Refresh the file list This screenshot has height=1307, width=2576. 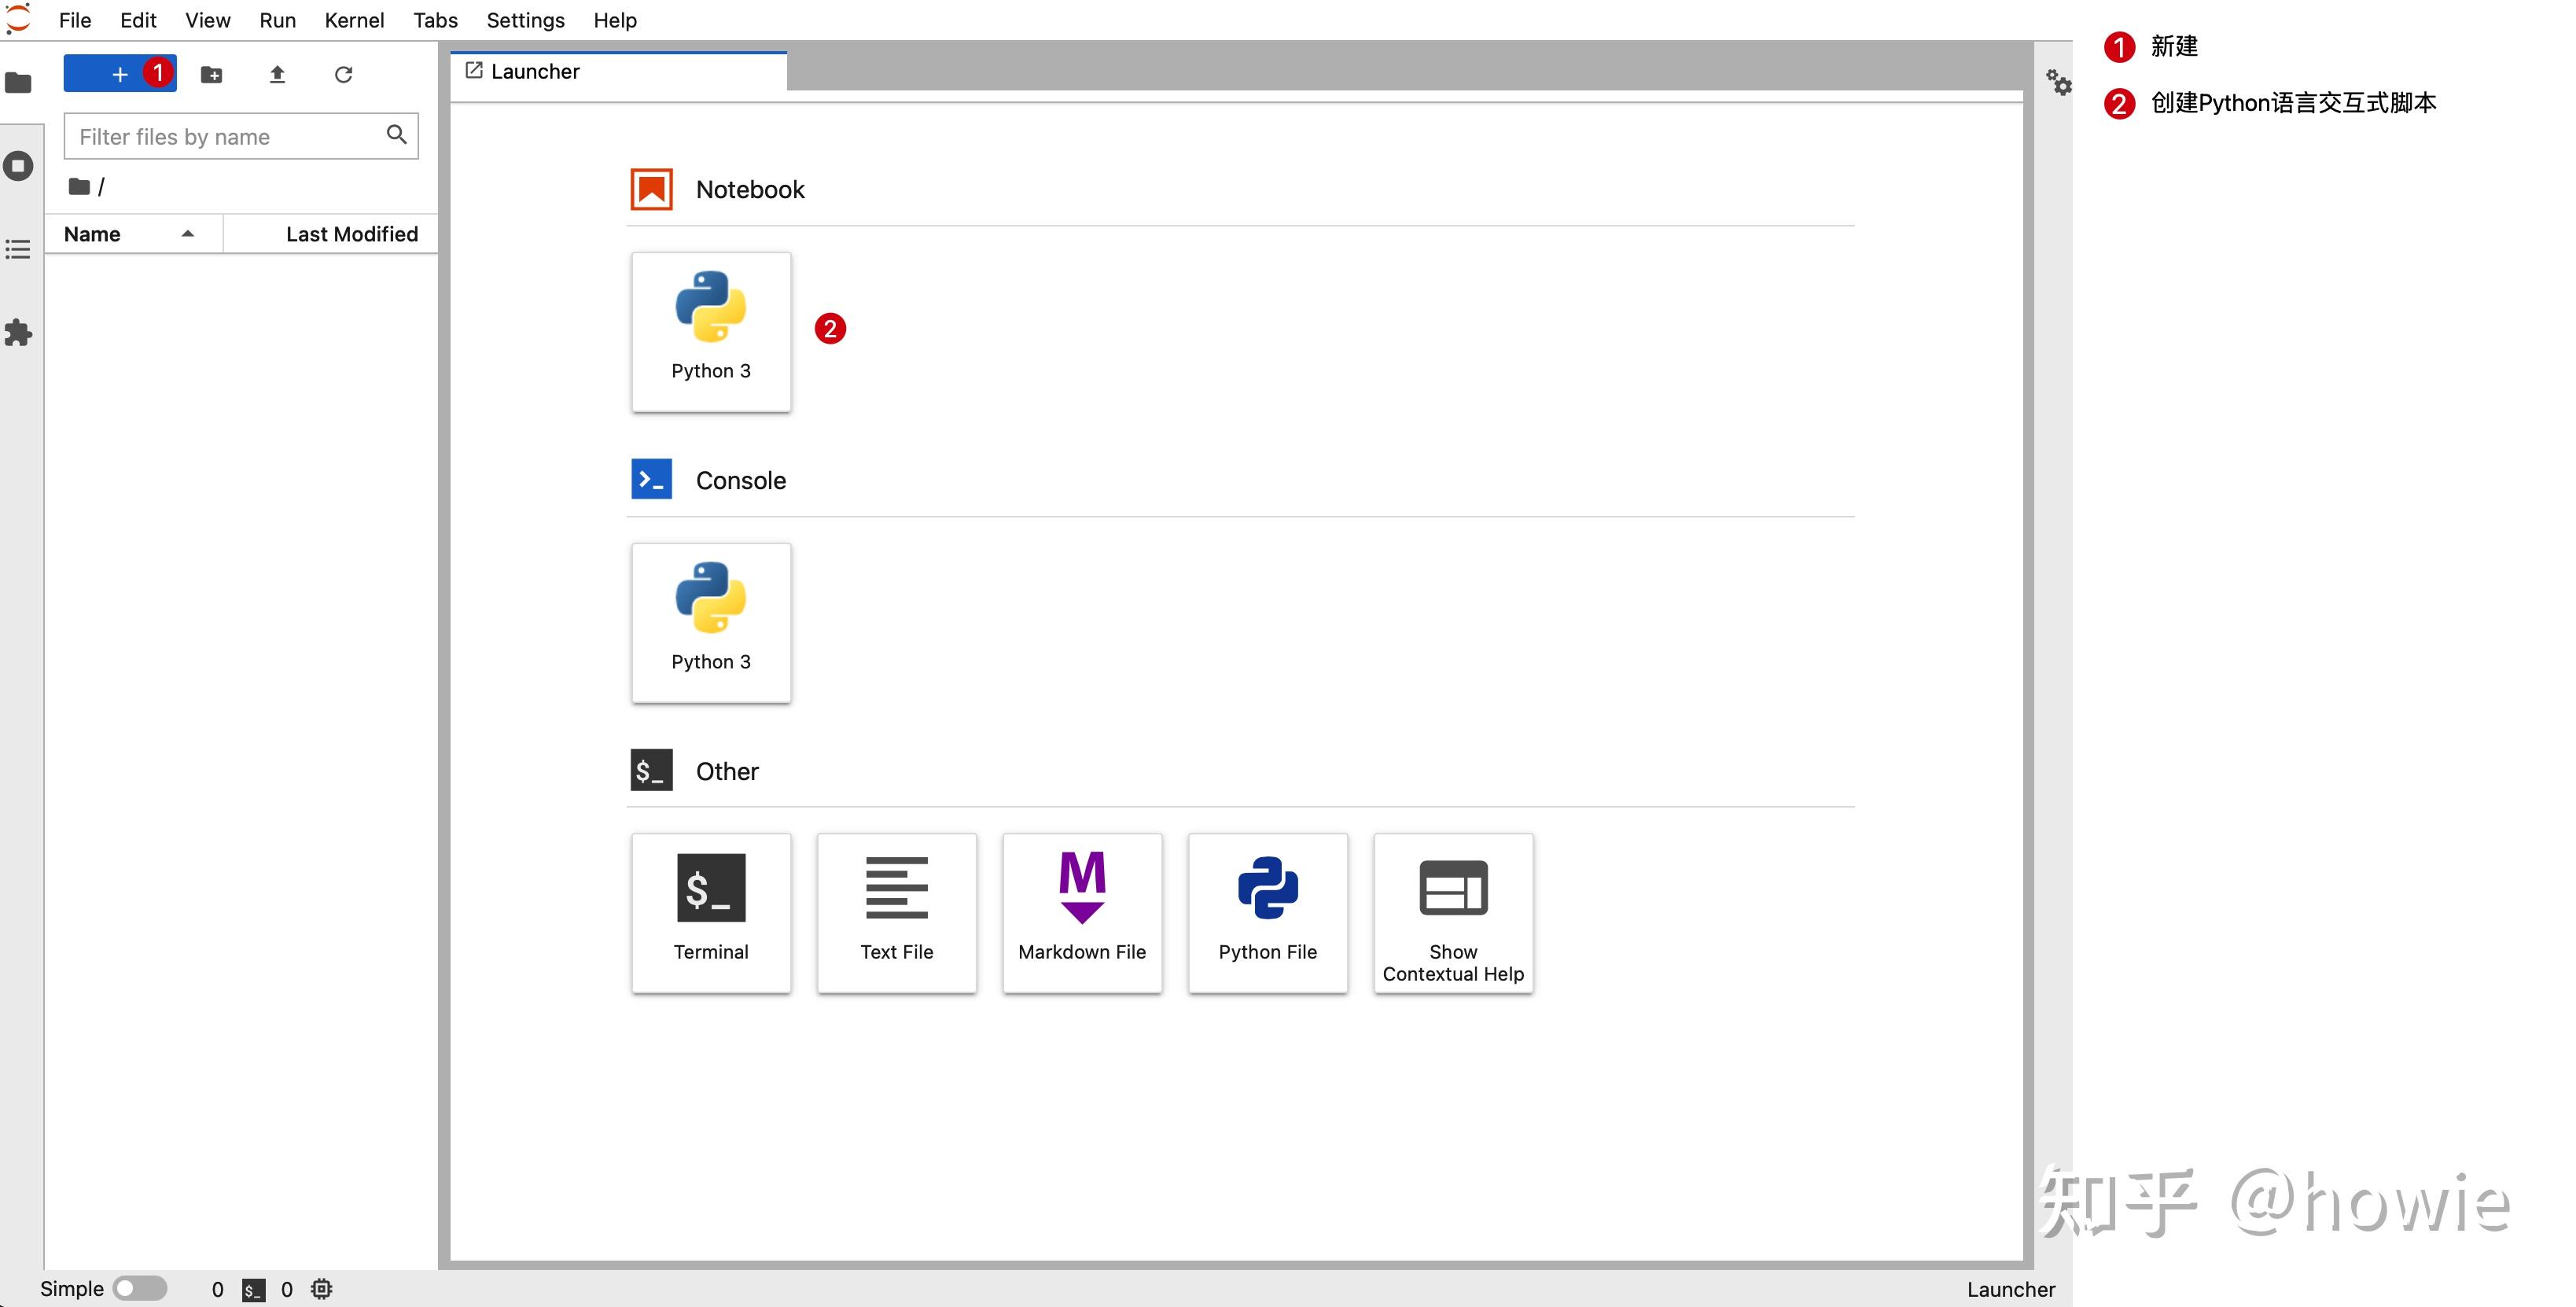[343, 74]
